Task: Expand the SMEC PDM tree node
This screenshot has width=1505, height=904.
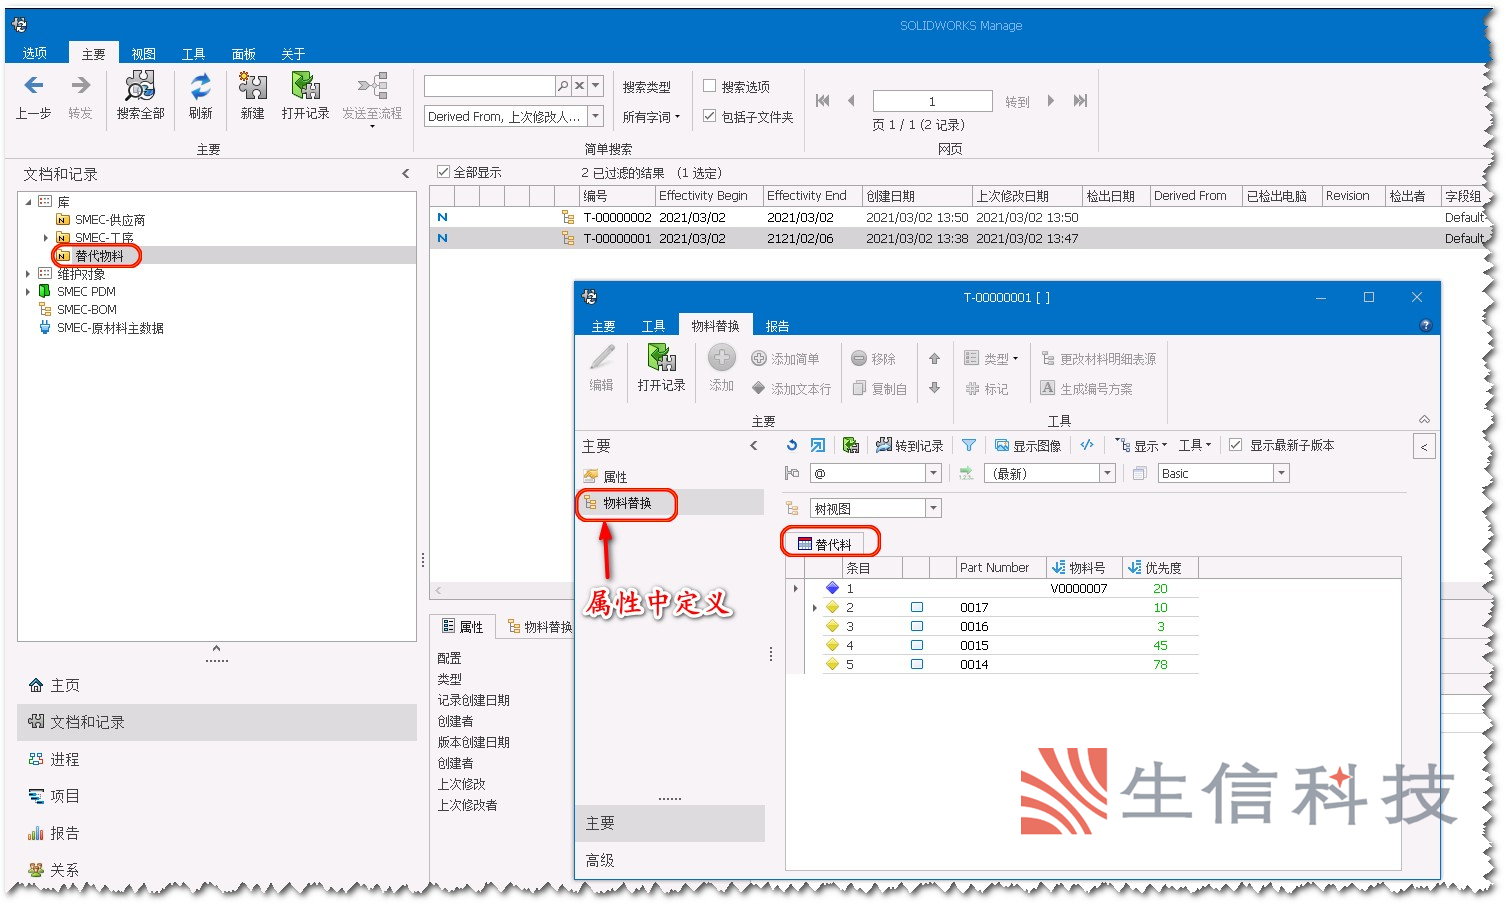Action: (28, 291)
